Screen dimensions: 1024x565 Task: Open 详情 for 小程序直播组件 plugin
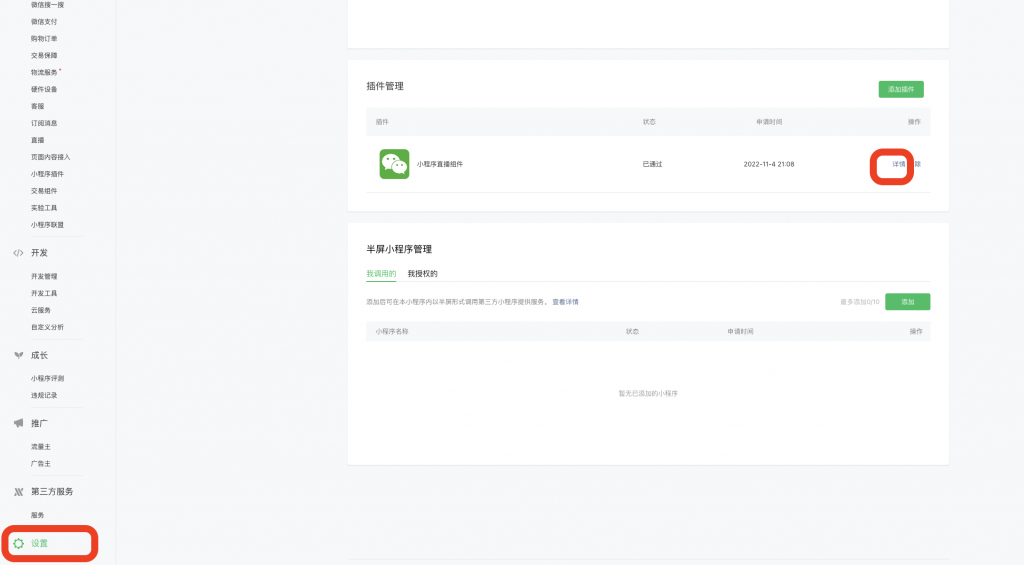(898, 164)
